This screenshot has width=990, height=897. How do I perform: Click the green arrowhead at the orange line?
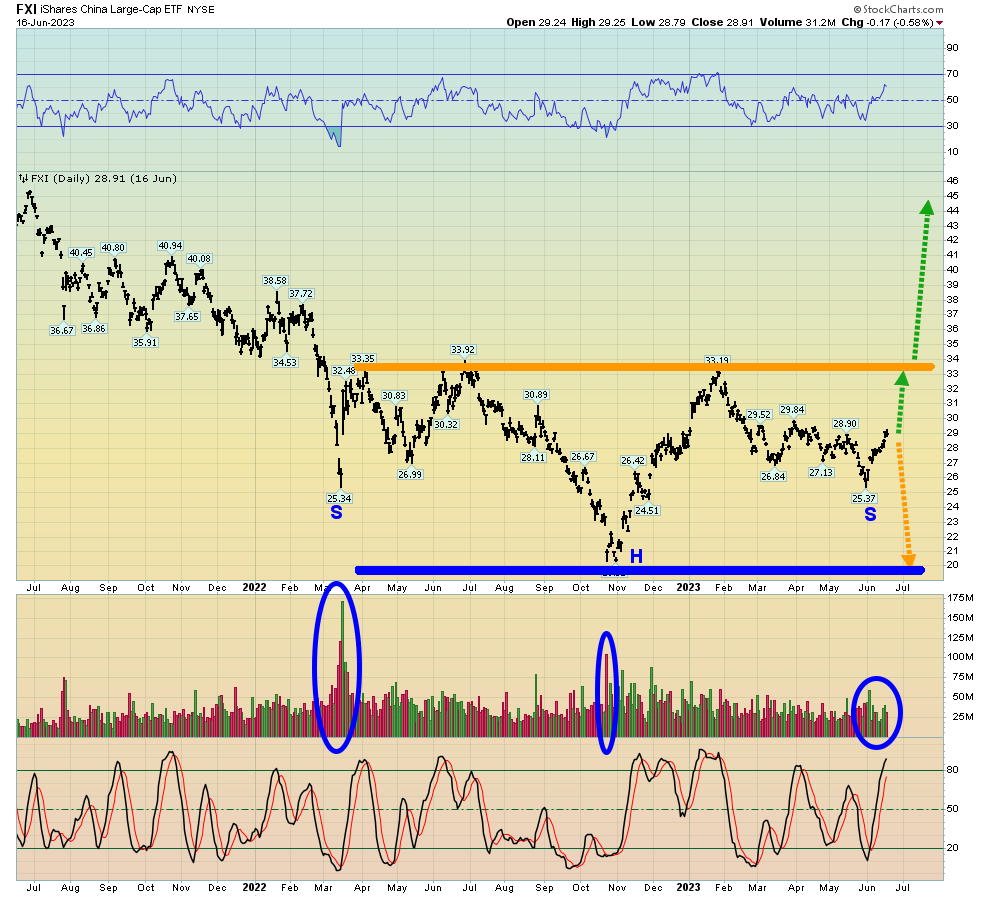pos(902,378)
